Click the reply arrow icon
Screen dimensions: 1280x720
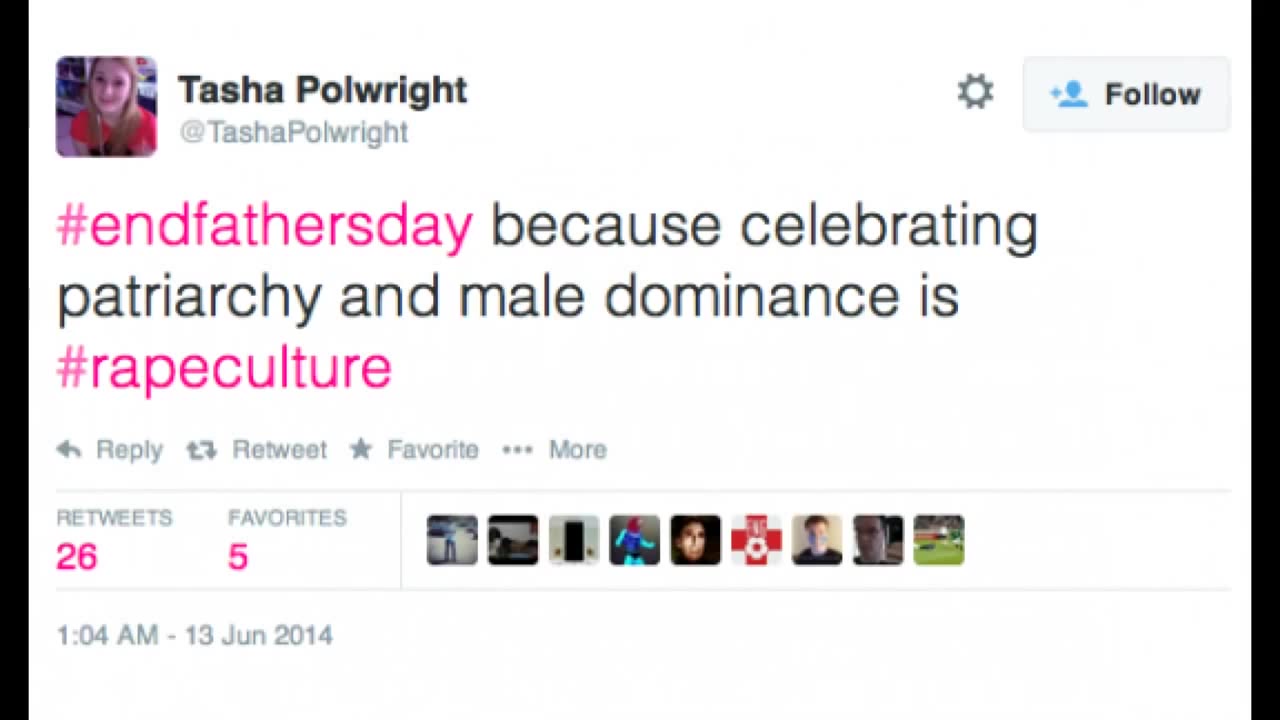(x=69, y=450)
